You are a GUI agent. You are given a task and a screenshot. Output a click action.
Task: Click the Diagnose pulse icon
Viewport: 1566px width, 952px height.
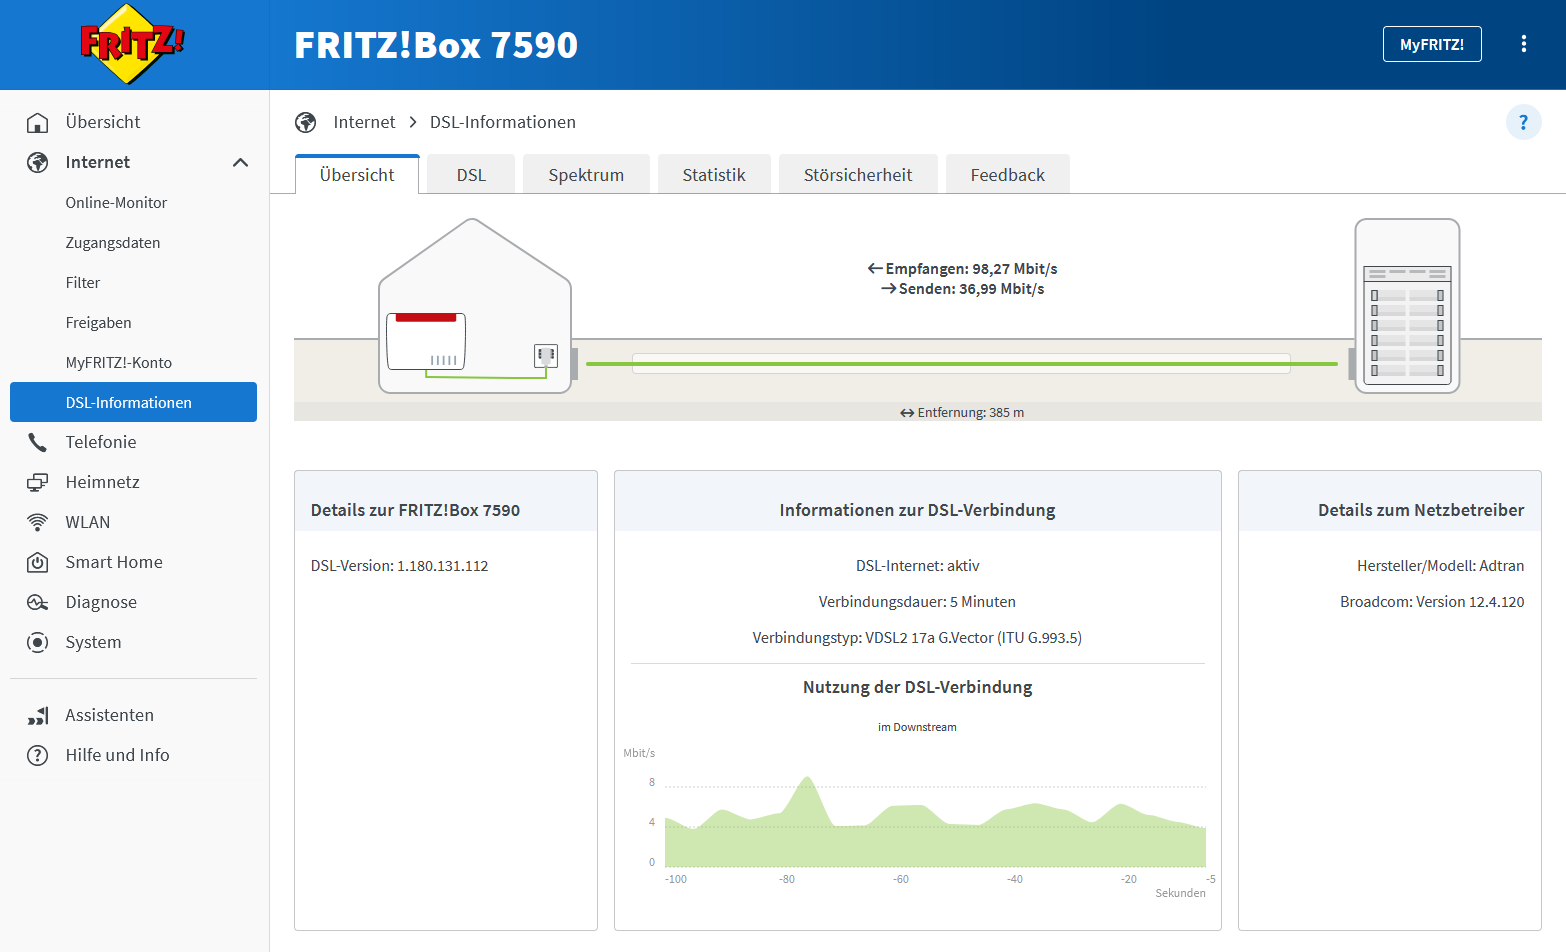pyautogui.click(x=37, y=602)
